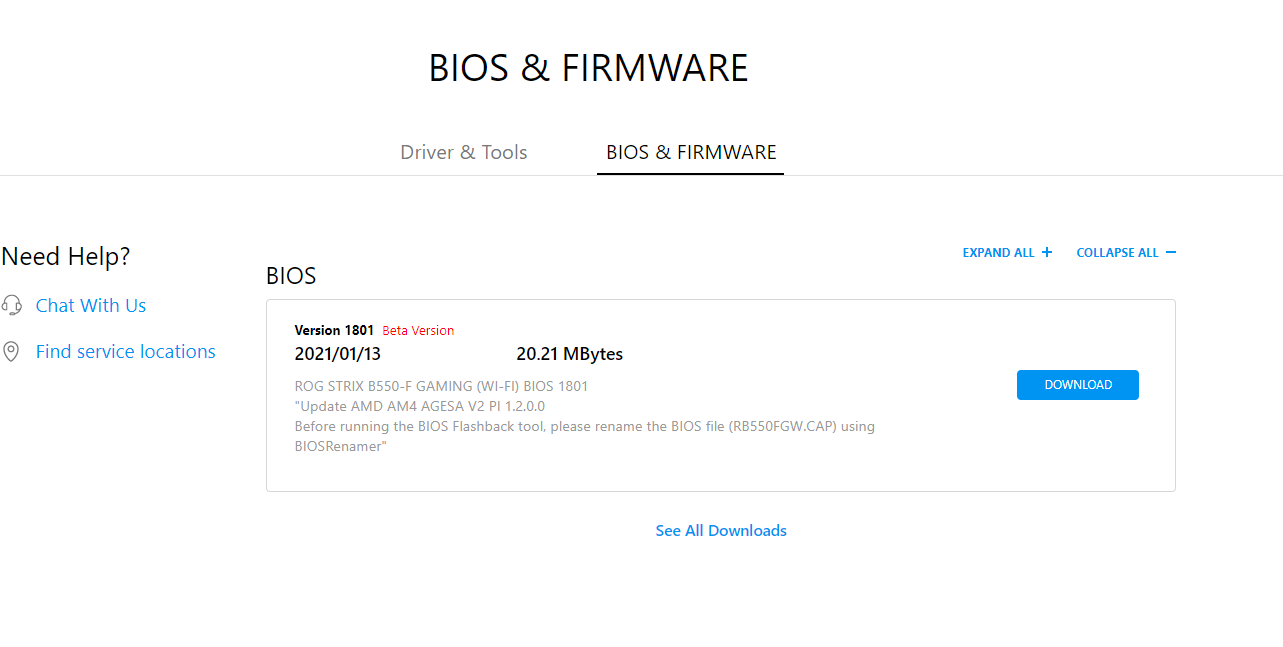Download BIOS version 1801
This screenshot has height=647, width=1283.
1078,385
